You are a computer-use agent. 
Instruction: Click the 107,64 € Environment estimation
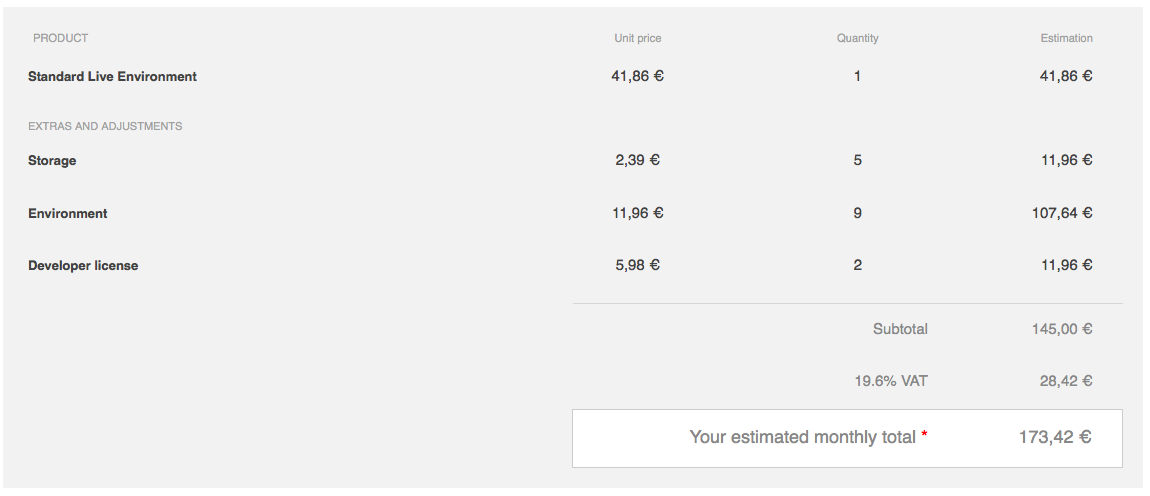[x=1062, y=213]
